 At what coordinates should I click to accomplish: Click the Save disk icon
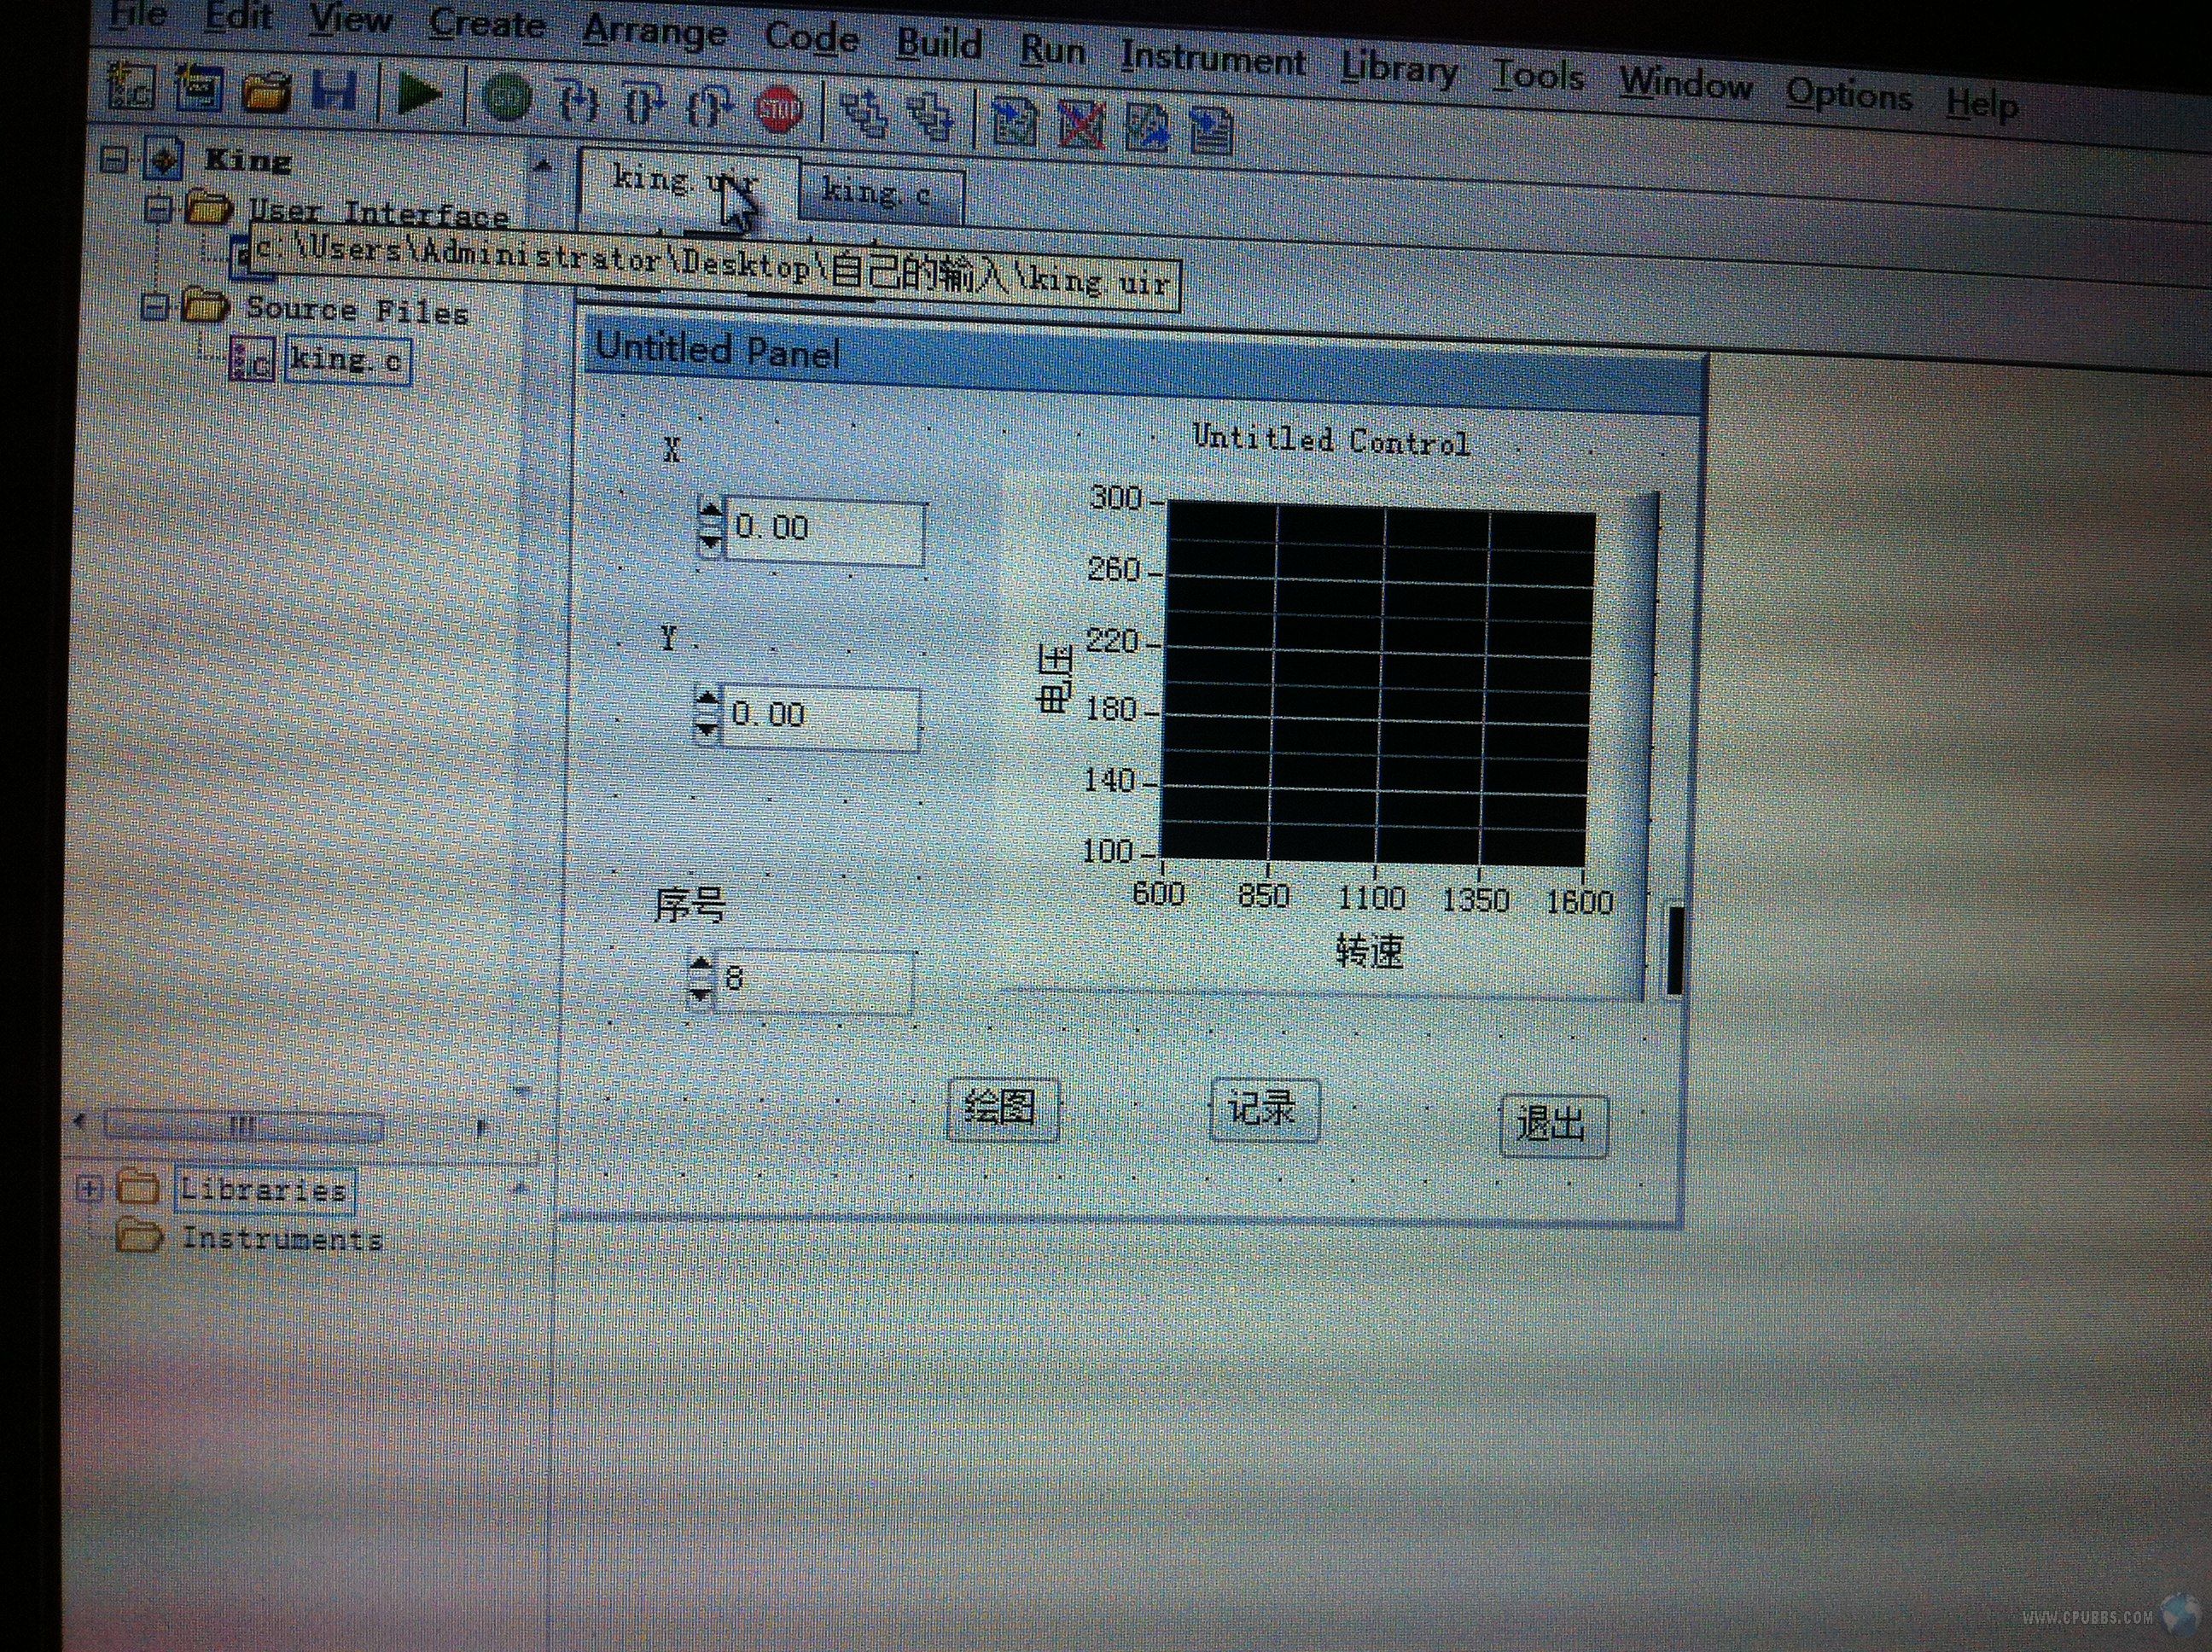pyautogui.click(x=334, y=90)
